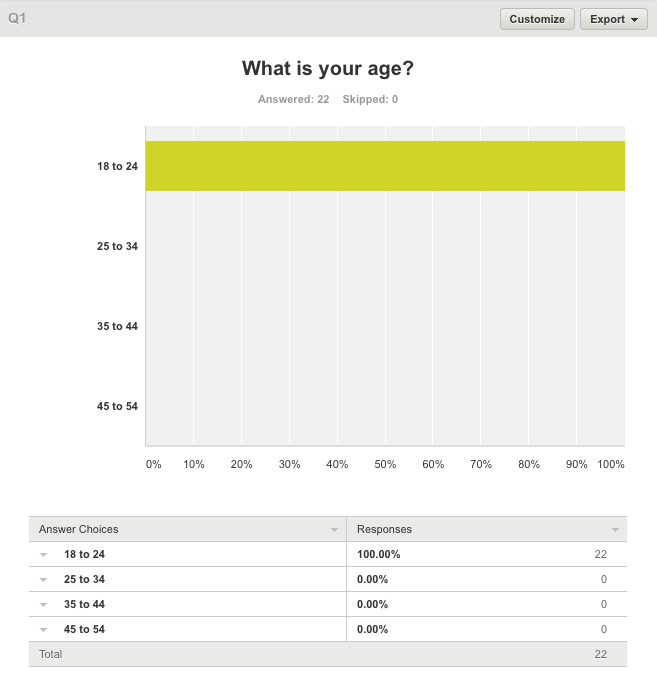Expand the 35 to 44 row arrow
The width and height of the screenshot is (657, 698).
(x=44, y=604)
